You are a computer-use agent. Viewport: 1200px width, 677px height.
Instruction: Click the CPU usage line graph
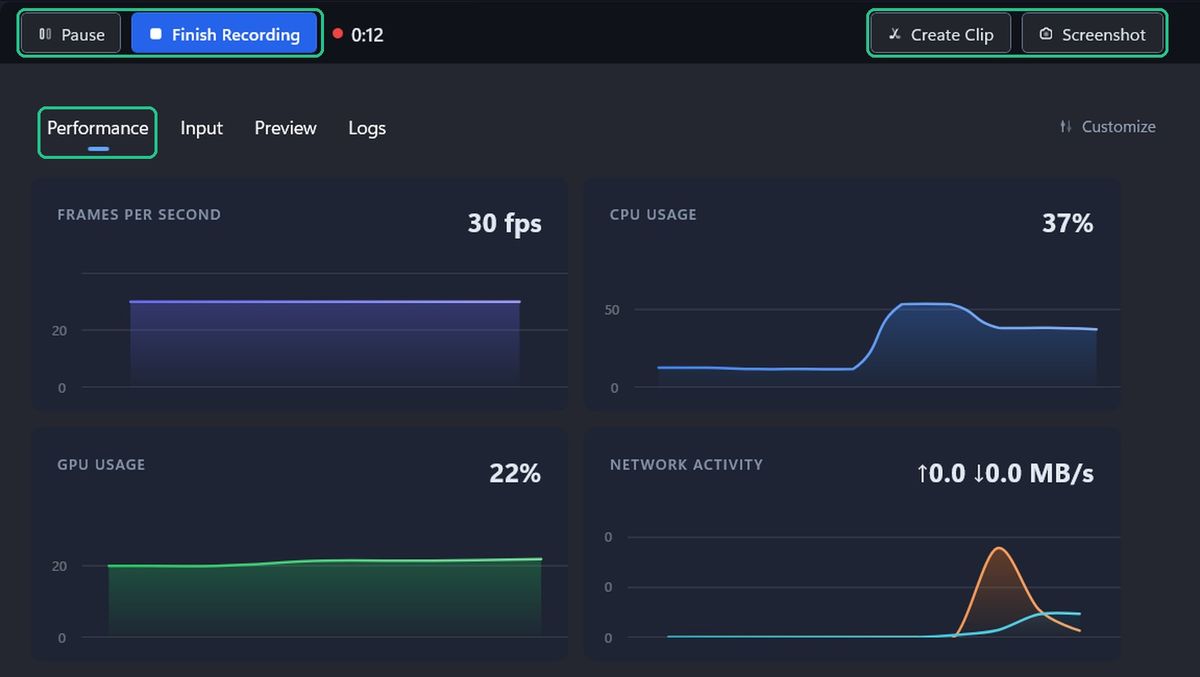(877, 344)
